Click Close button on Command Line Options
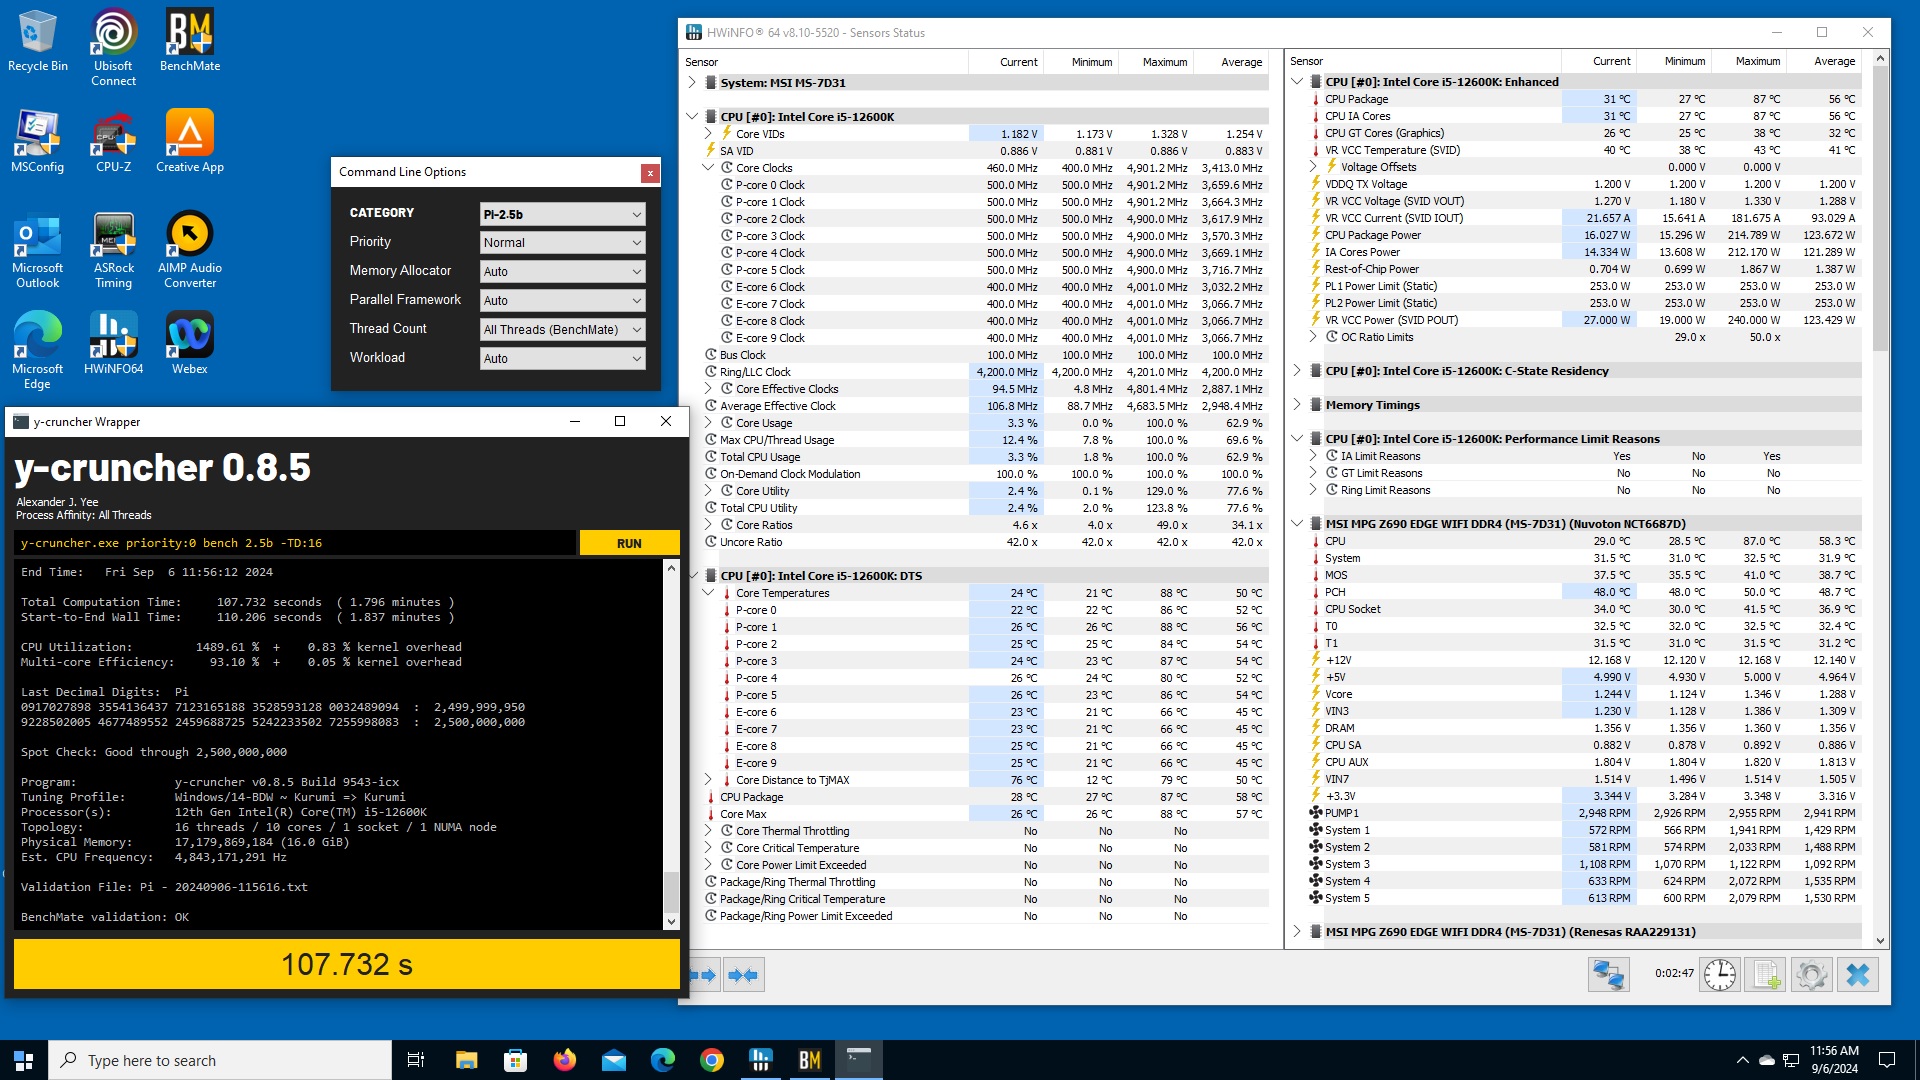The height and width of the screenshot is (1080, 1920). tap(650, 173)
